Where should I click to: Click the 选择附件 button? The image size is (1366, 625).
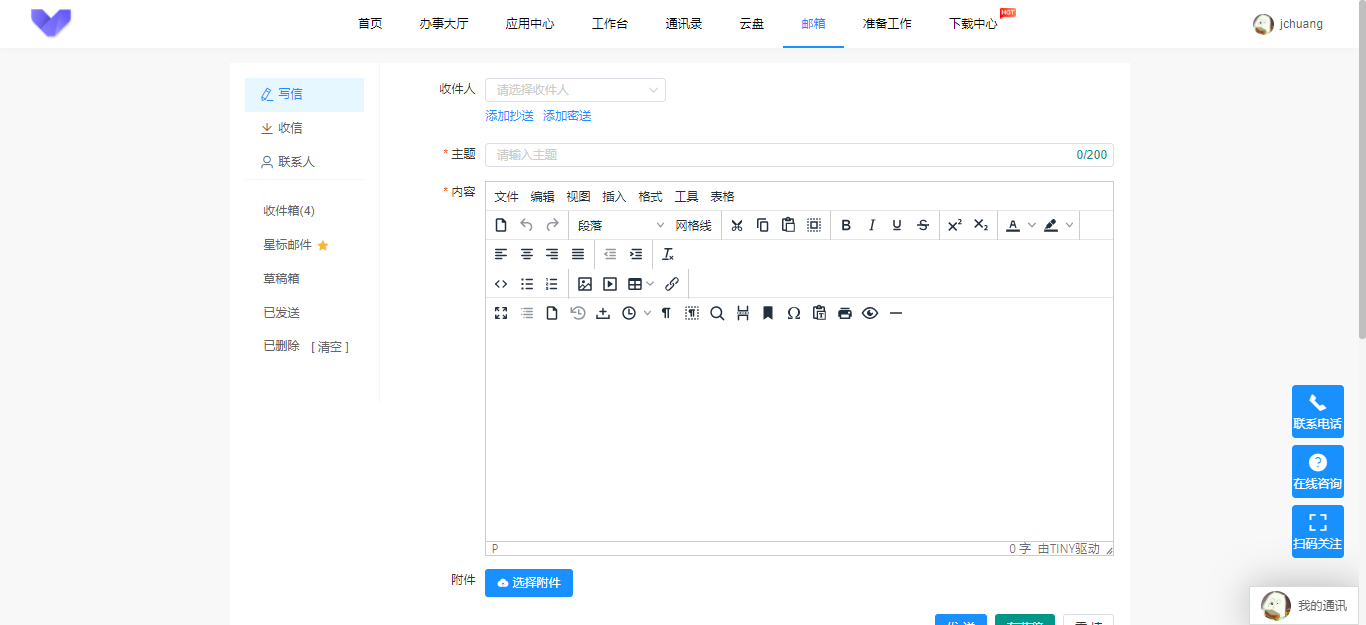tap(529, 582)
